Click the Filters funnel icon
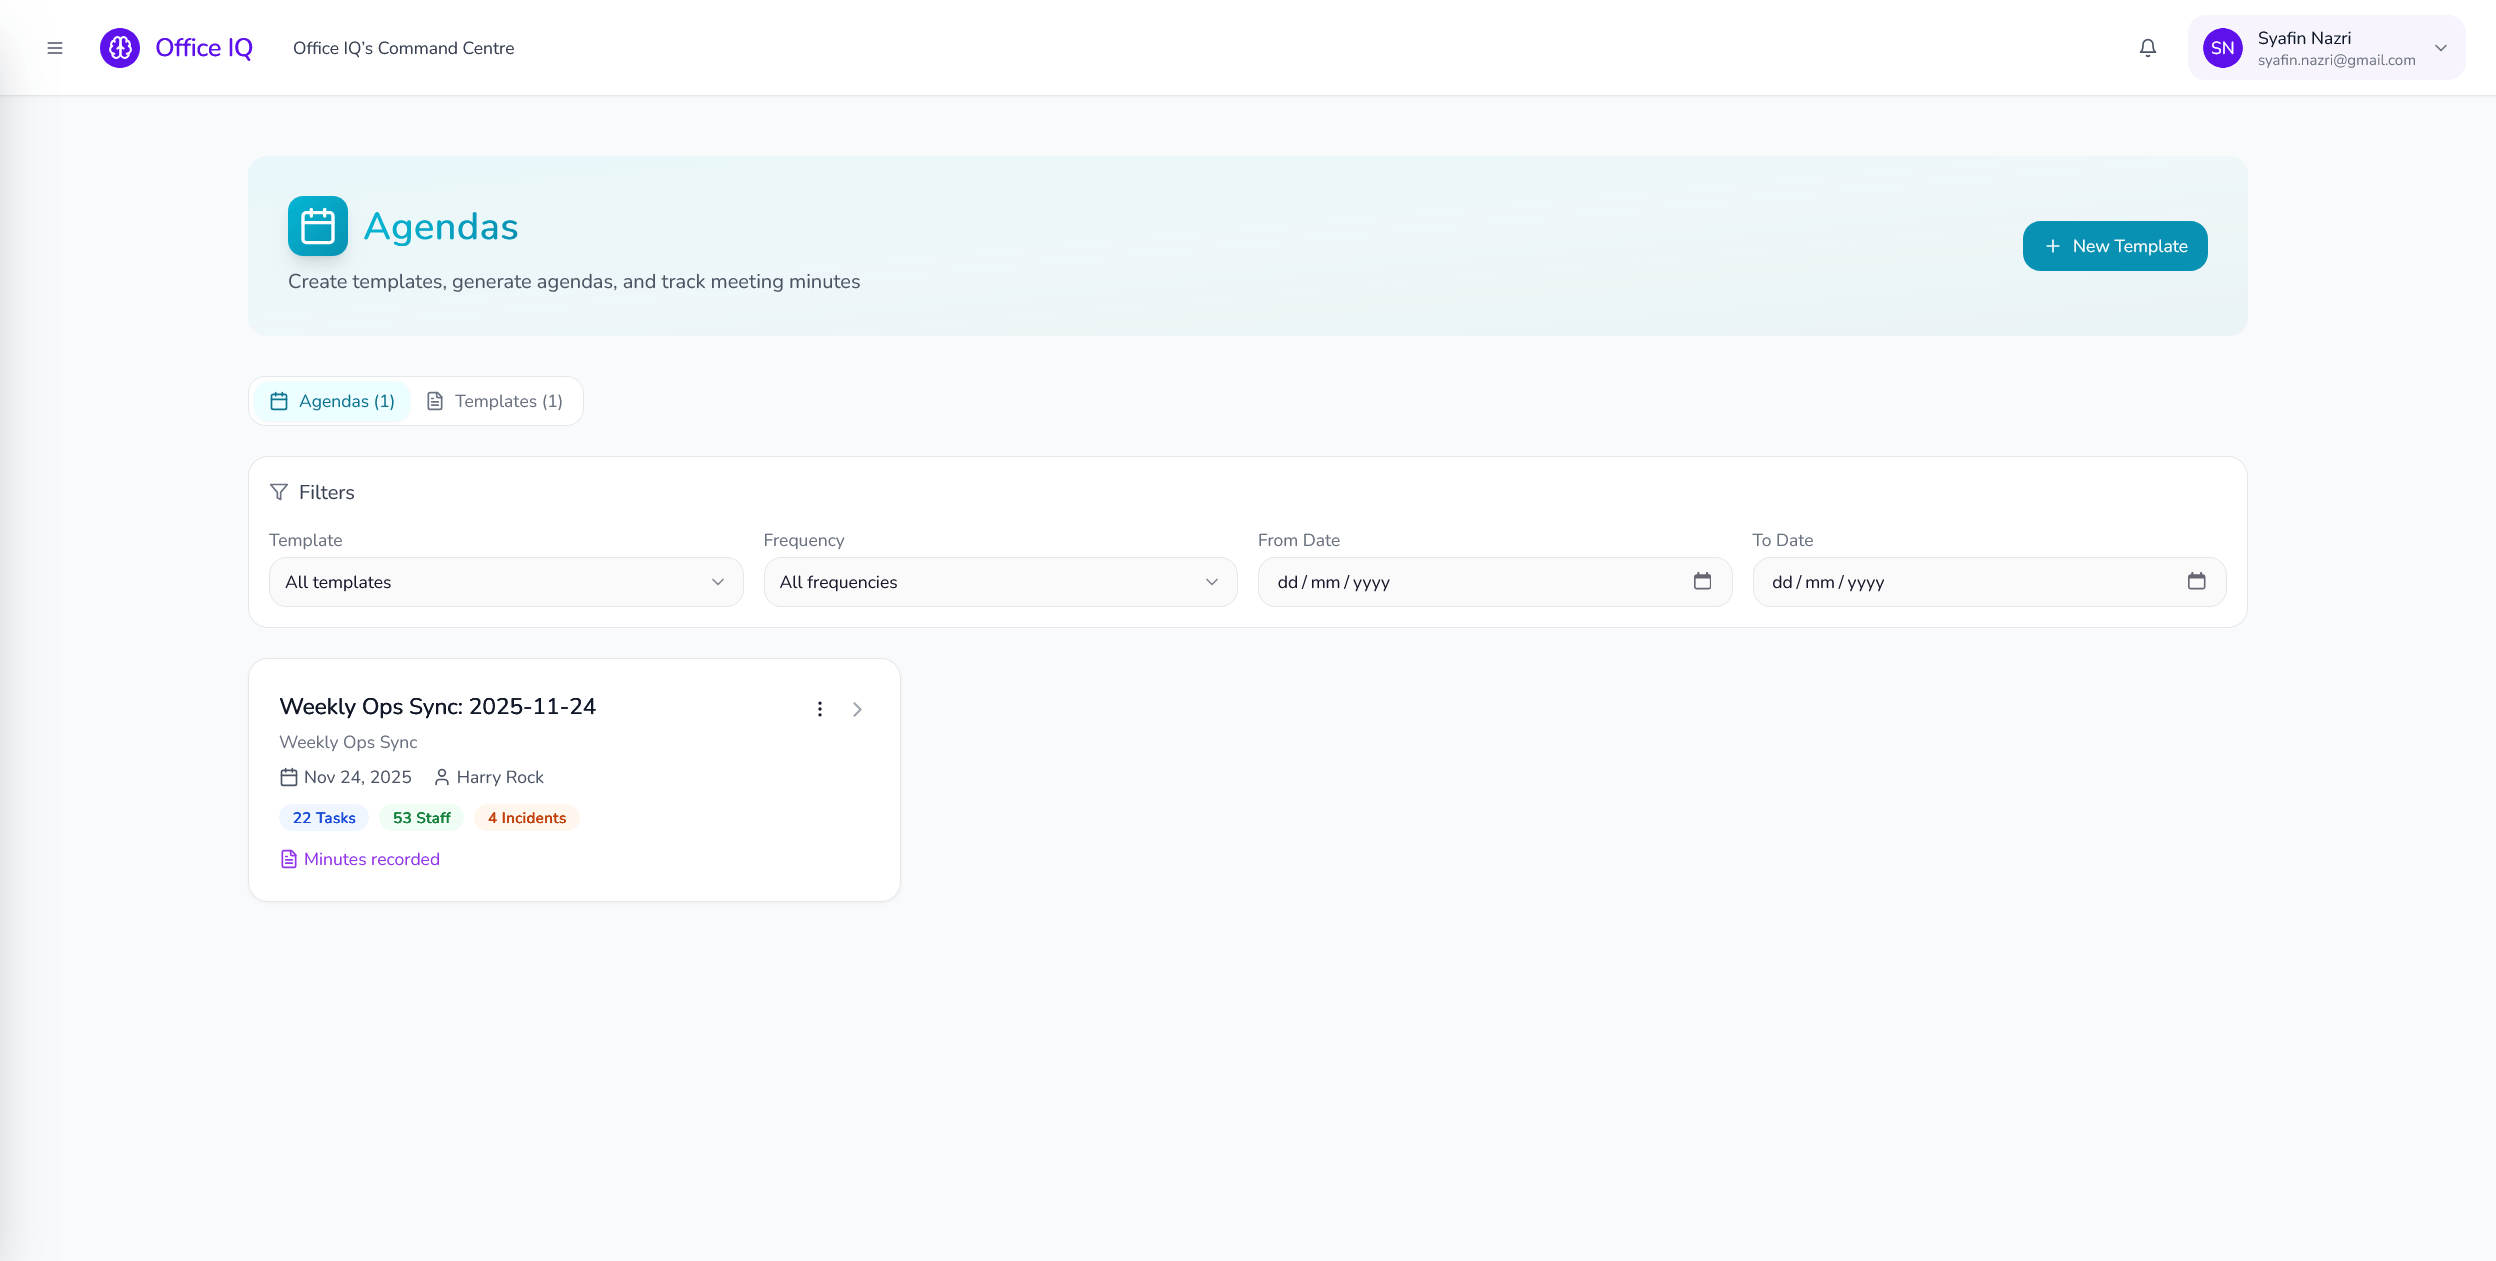This screenshot has width=2496, height=1261. tap(279, 492)
